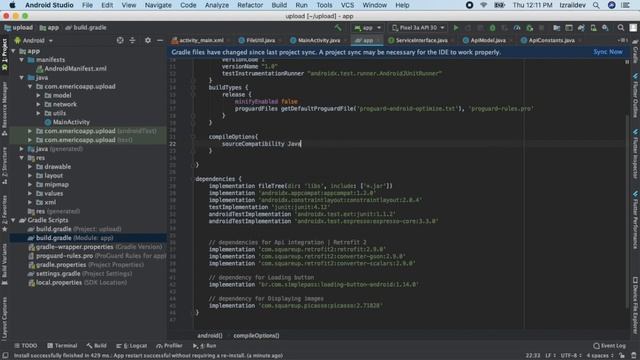The image size is (640, 360).
Task: Collapse the manifests folder
Action: point(22,60)
